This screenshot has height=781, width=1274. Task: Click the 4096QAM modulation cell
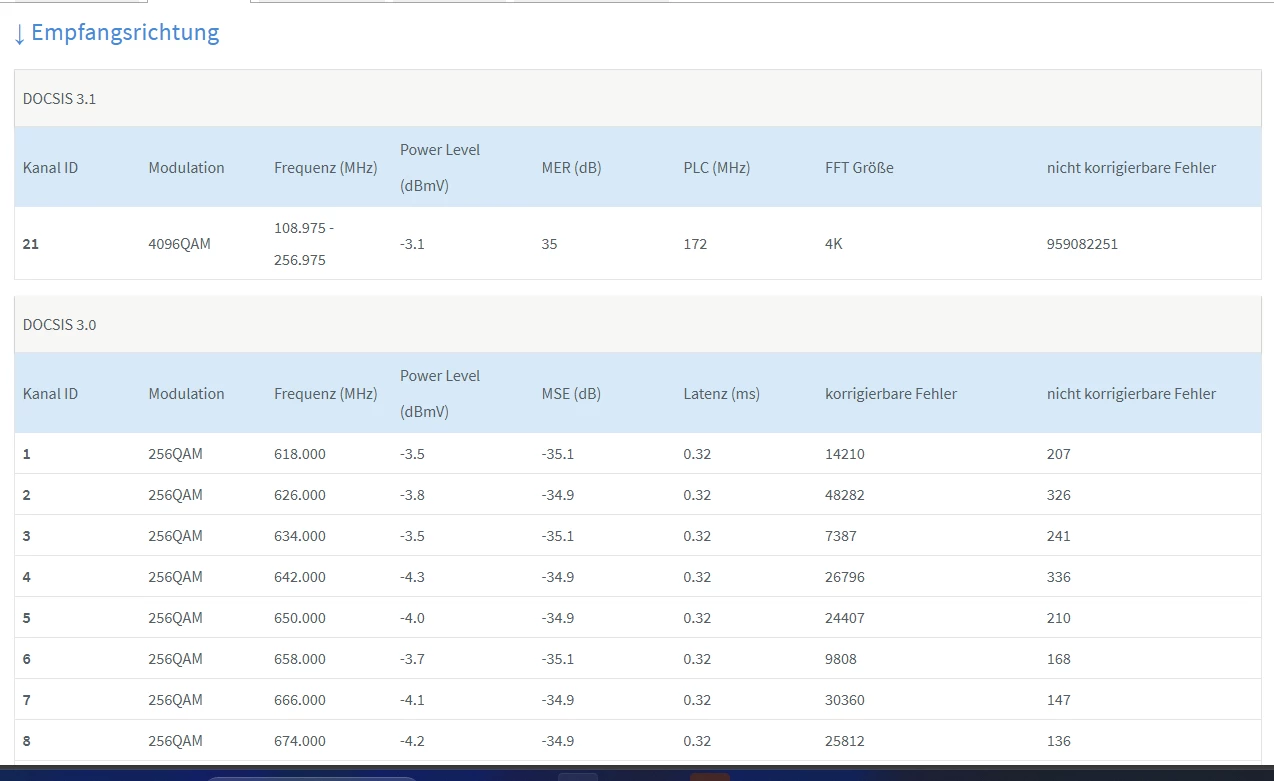coord(179,244)
